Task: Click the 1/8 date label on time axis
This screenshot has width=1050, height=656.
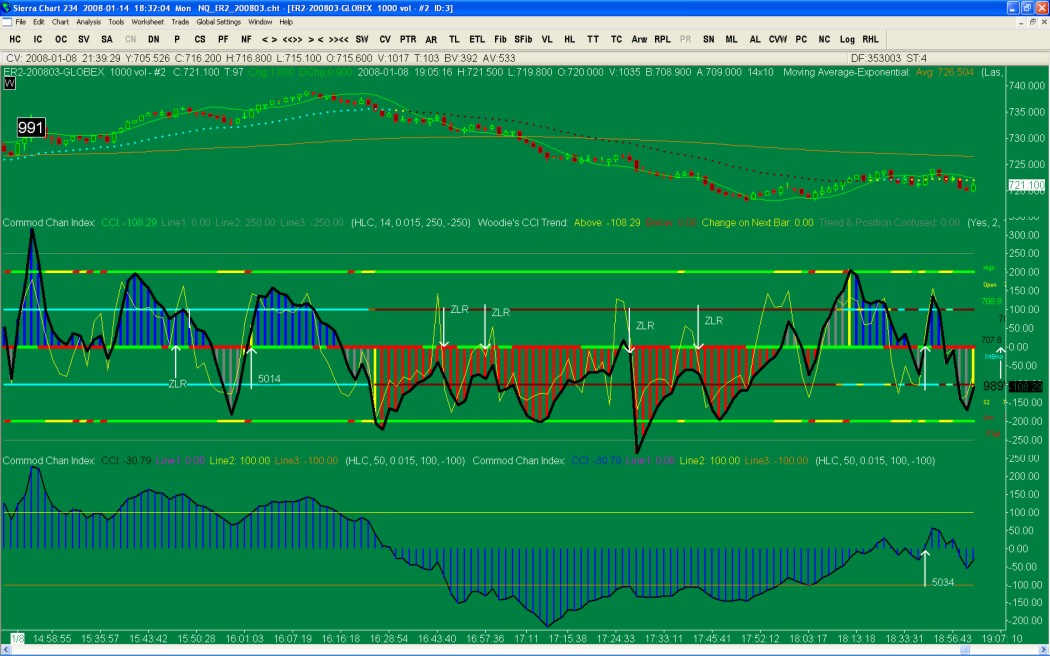Action: pos(17,639)
